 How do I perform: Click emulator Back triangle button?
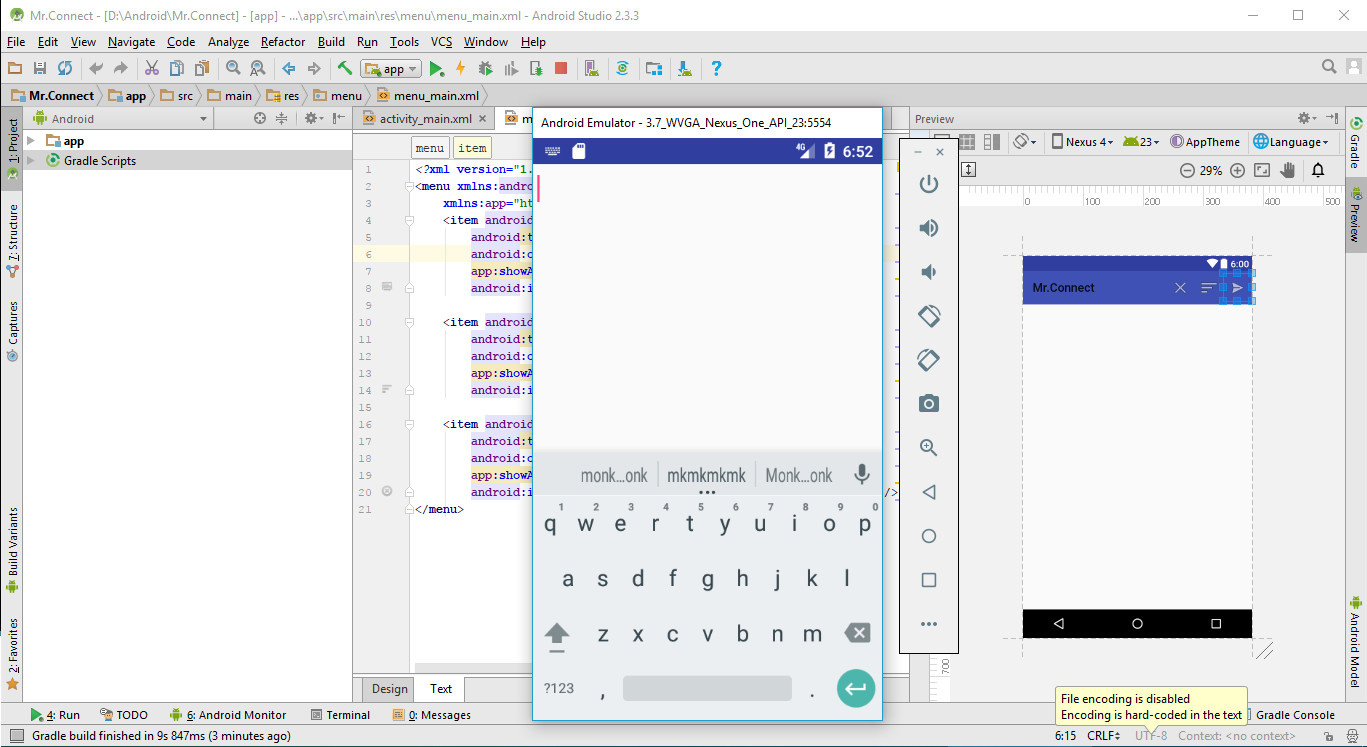(929, 492)
